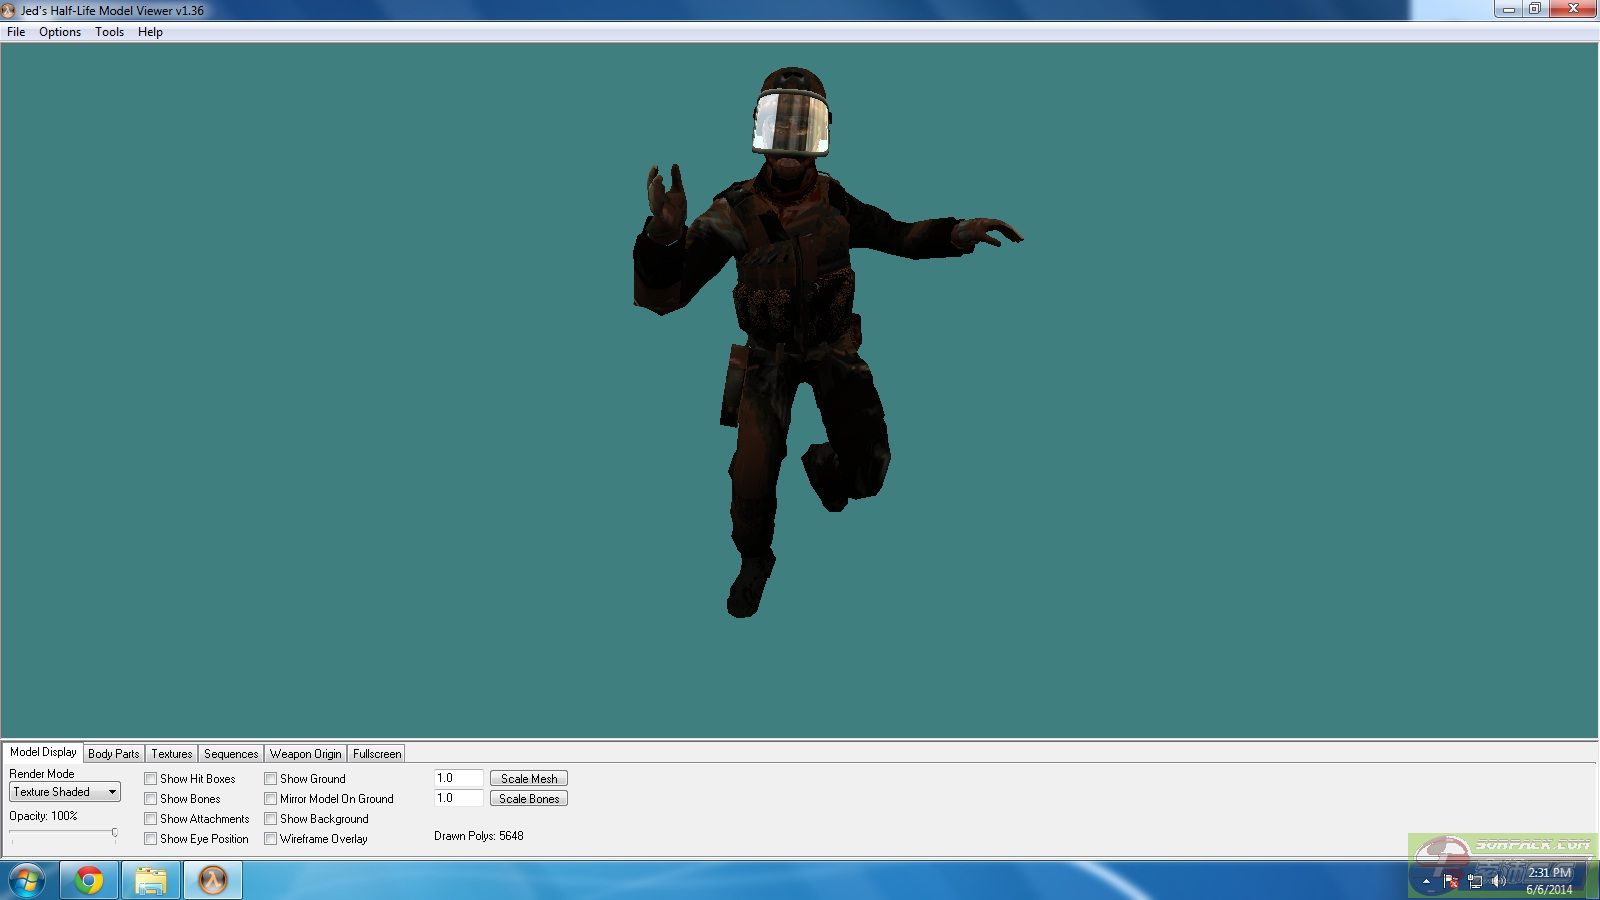Enable the Show Hit Boxes checkbox
The width and height of the screenshot is (1600, 900).
click(x=151, y=779)
